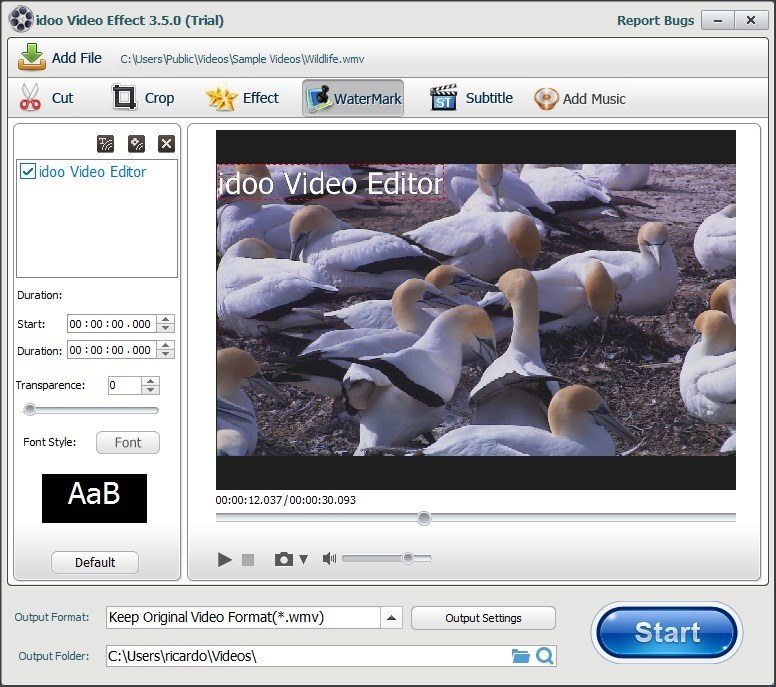Switch to the Subtitle tab
This screenshot has height=687, width=776.
tap(471, 98)
